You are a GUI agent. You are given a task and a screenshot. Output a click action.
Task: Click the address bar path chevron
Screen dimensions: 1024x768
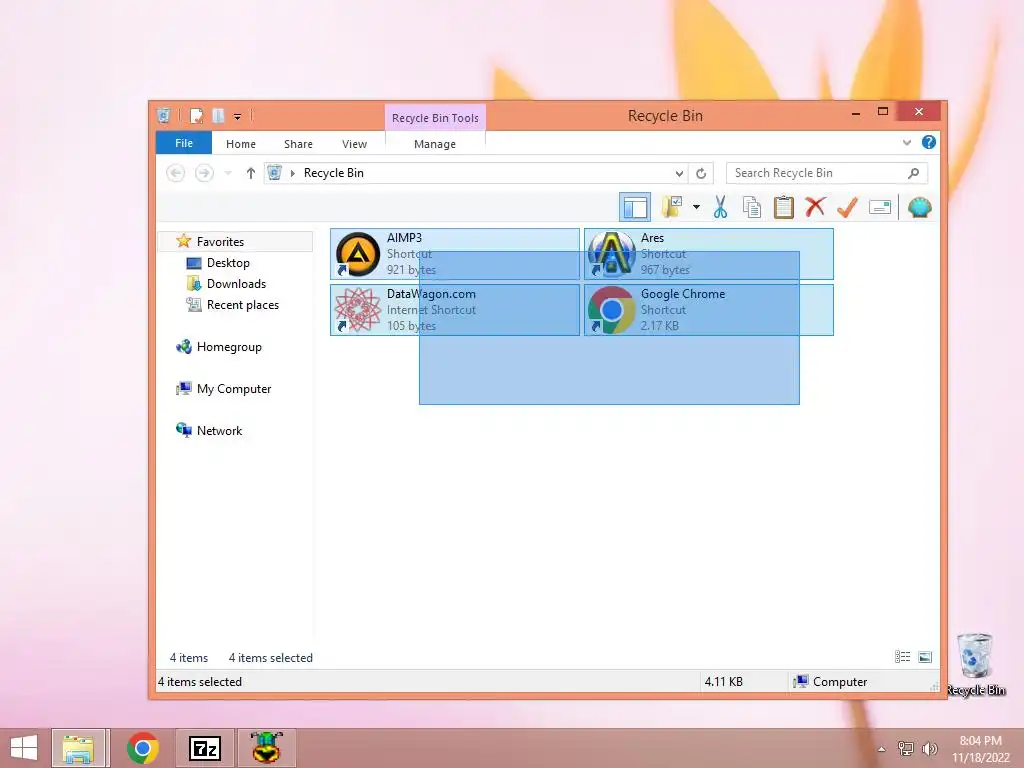(x=292, y=173)
